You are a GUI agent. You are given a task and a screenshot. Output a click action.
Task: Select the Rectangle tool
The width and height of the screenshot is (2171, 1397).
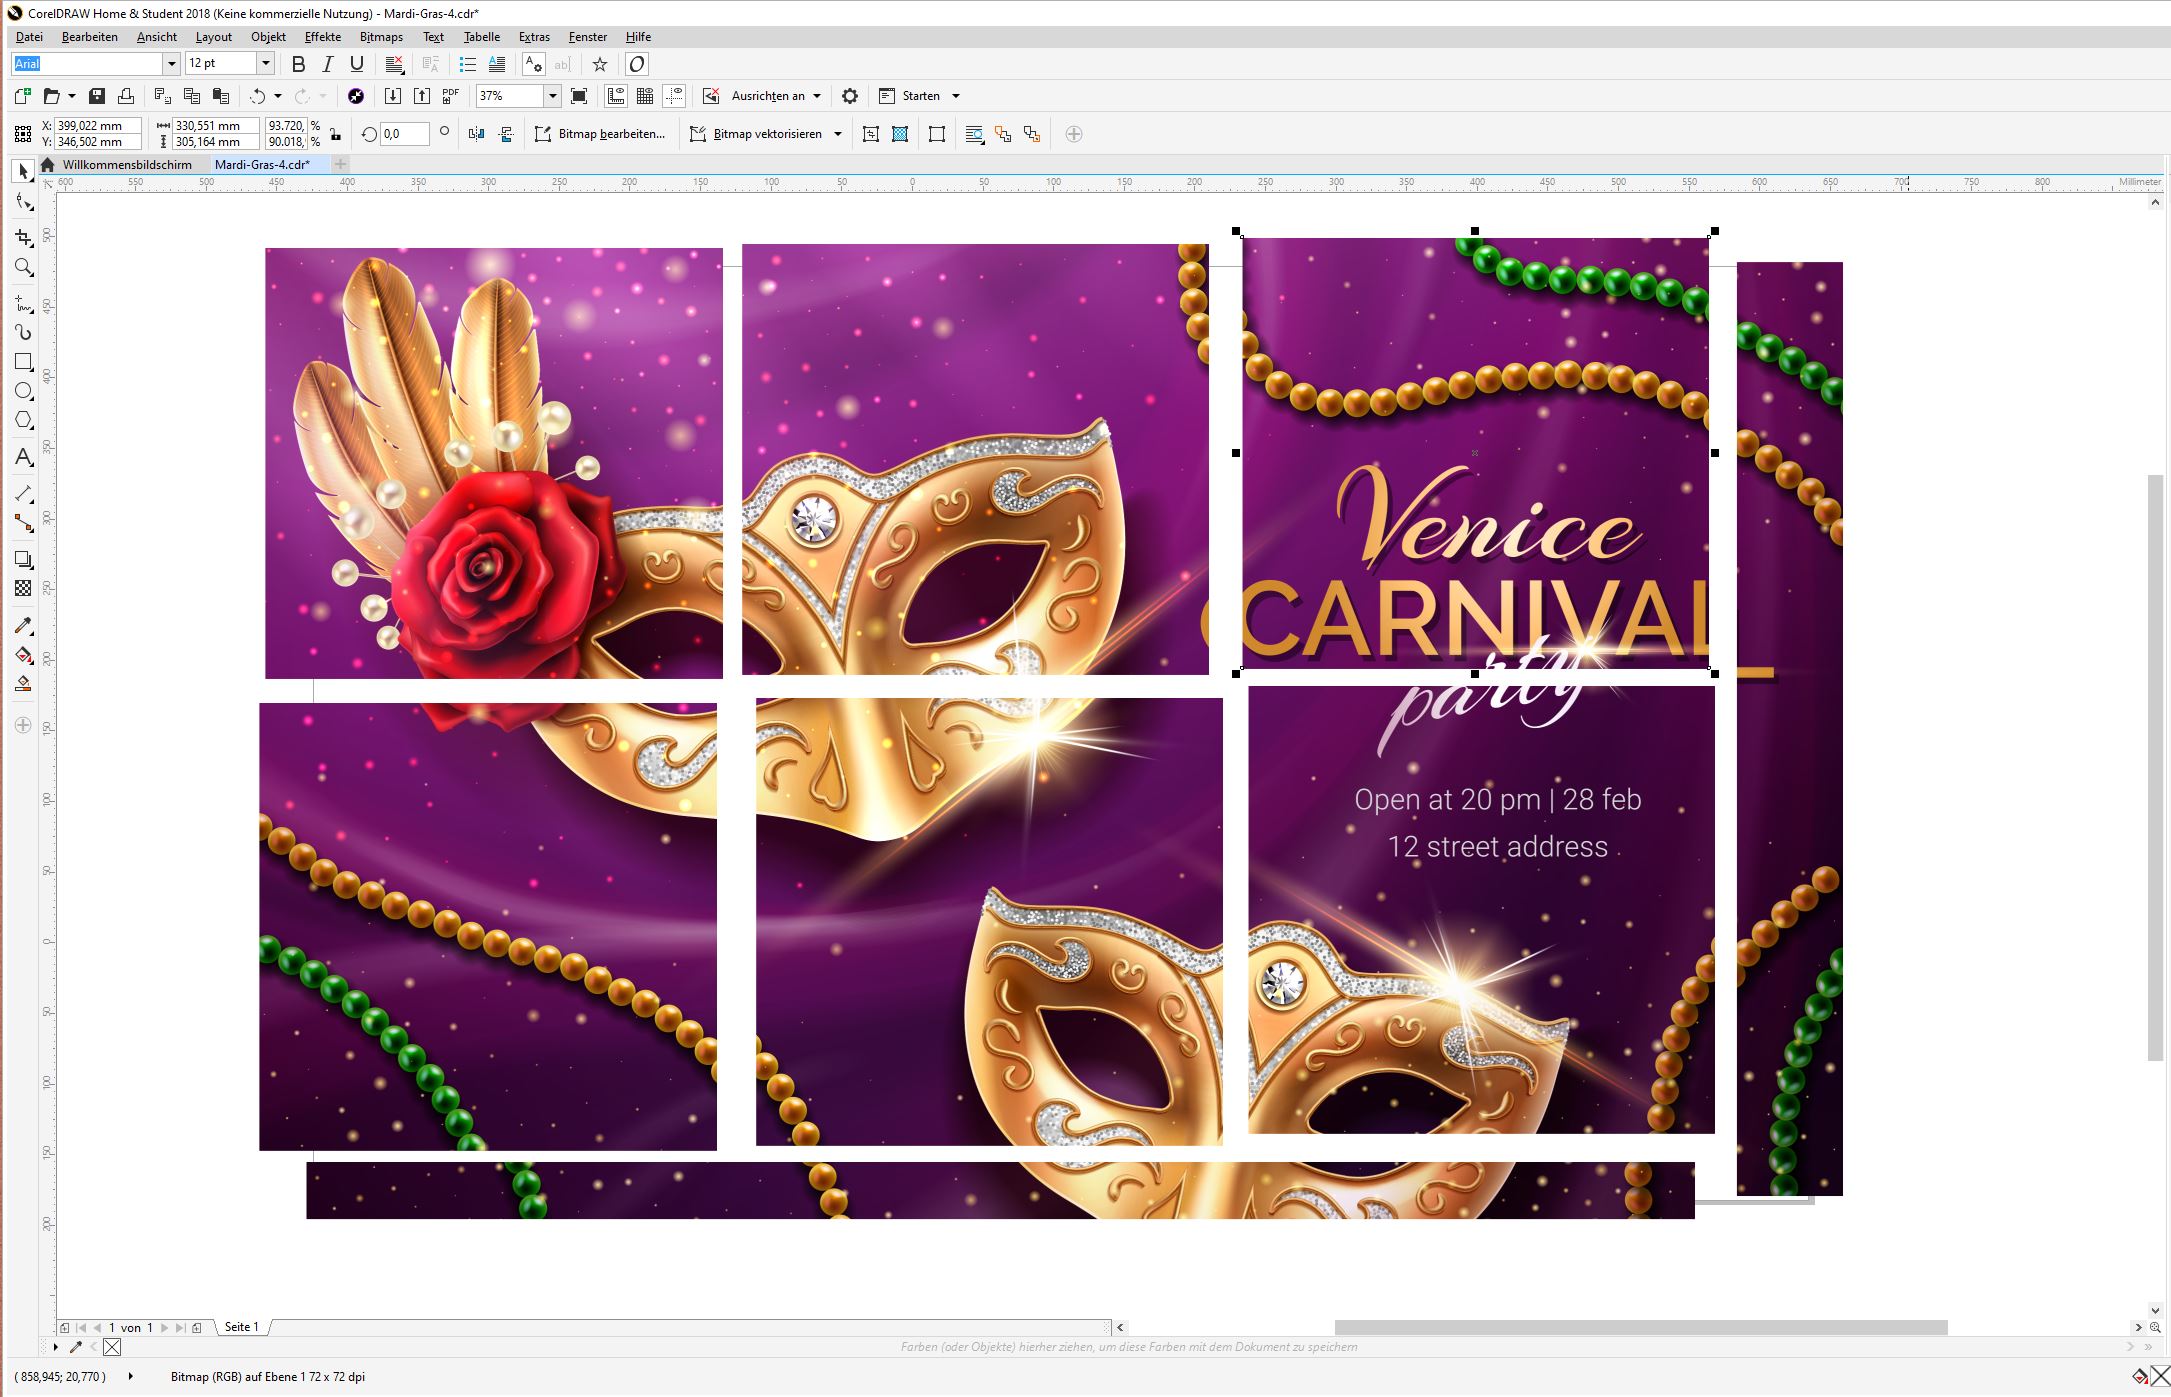pos(23,362)
